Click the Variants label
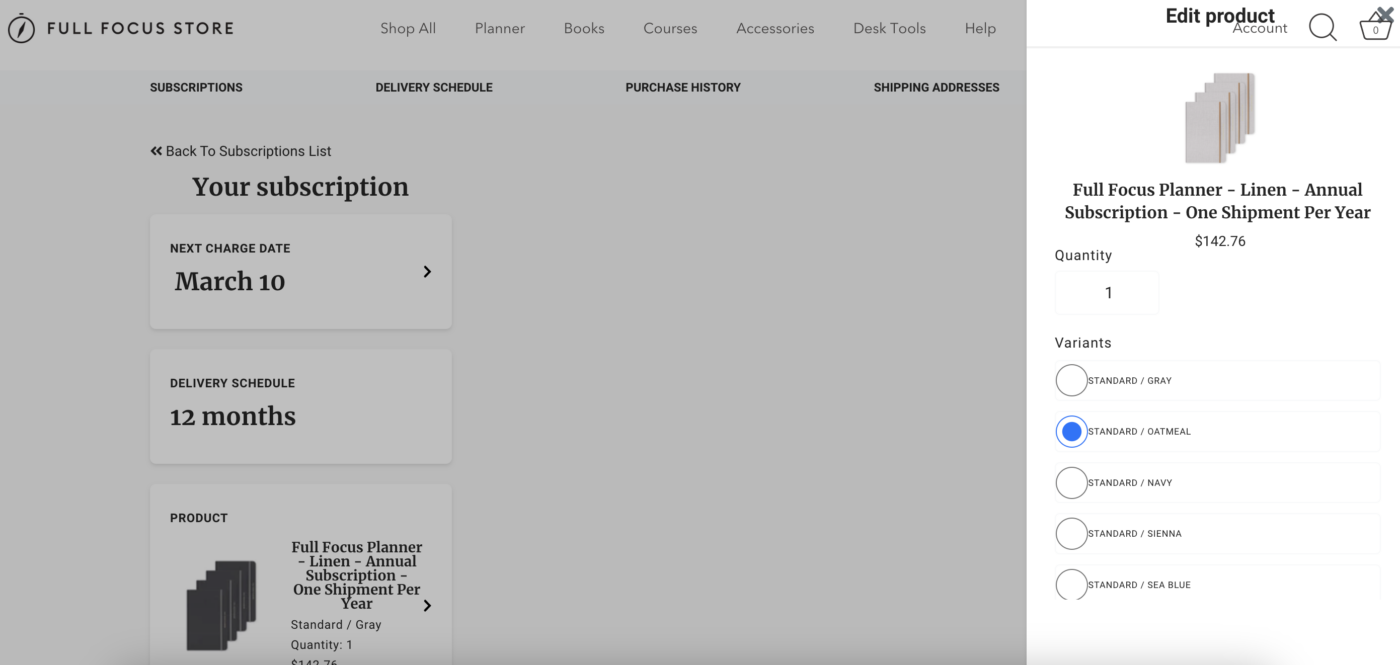1400x665 pixels. click(1083, 343)
